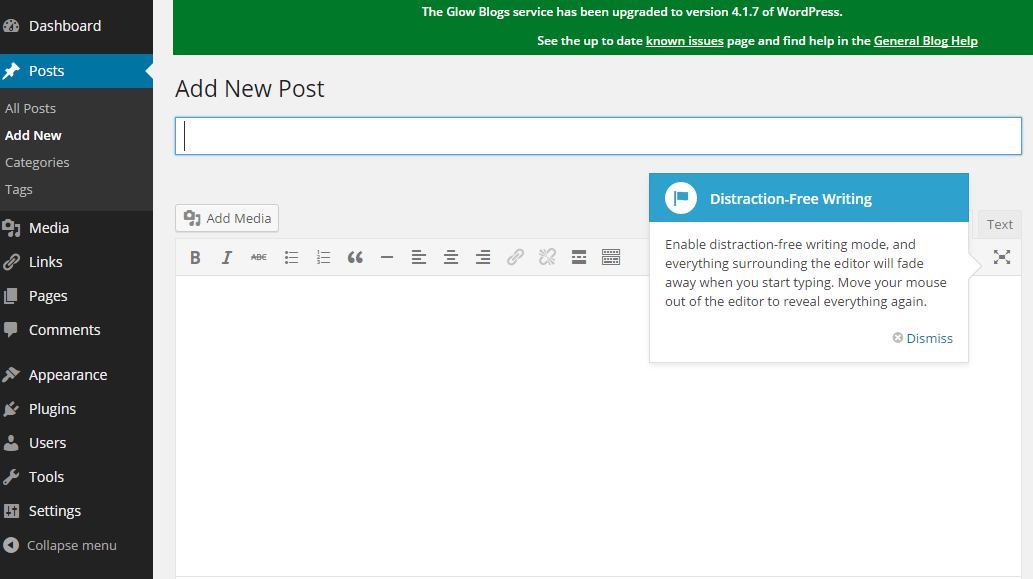Click the Appearance paintbrush icon

(11, 375)
